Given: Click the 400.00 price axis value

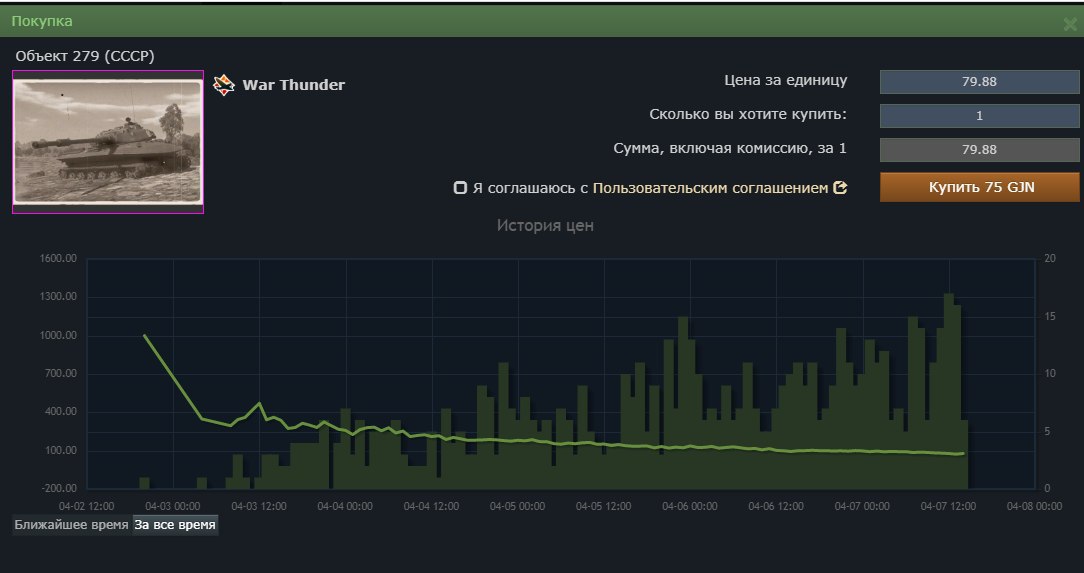Looking at the screenshot, I should pyautogui.click(x=59, y=411).
